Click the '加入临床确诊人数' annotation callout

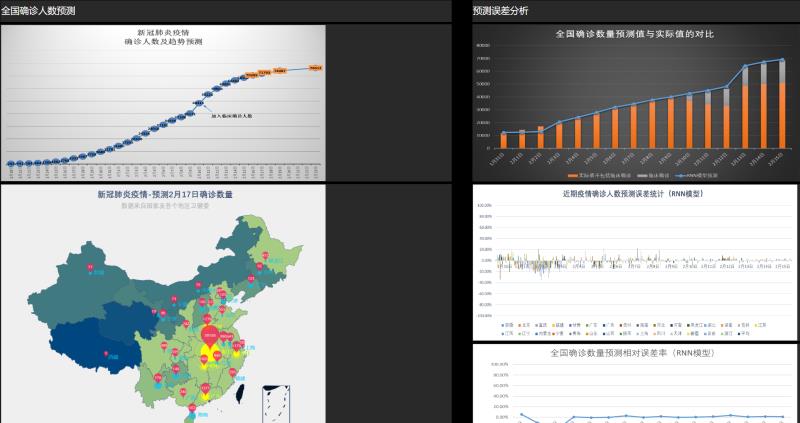point(232,116)
